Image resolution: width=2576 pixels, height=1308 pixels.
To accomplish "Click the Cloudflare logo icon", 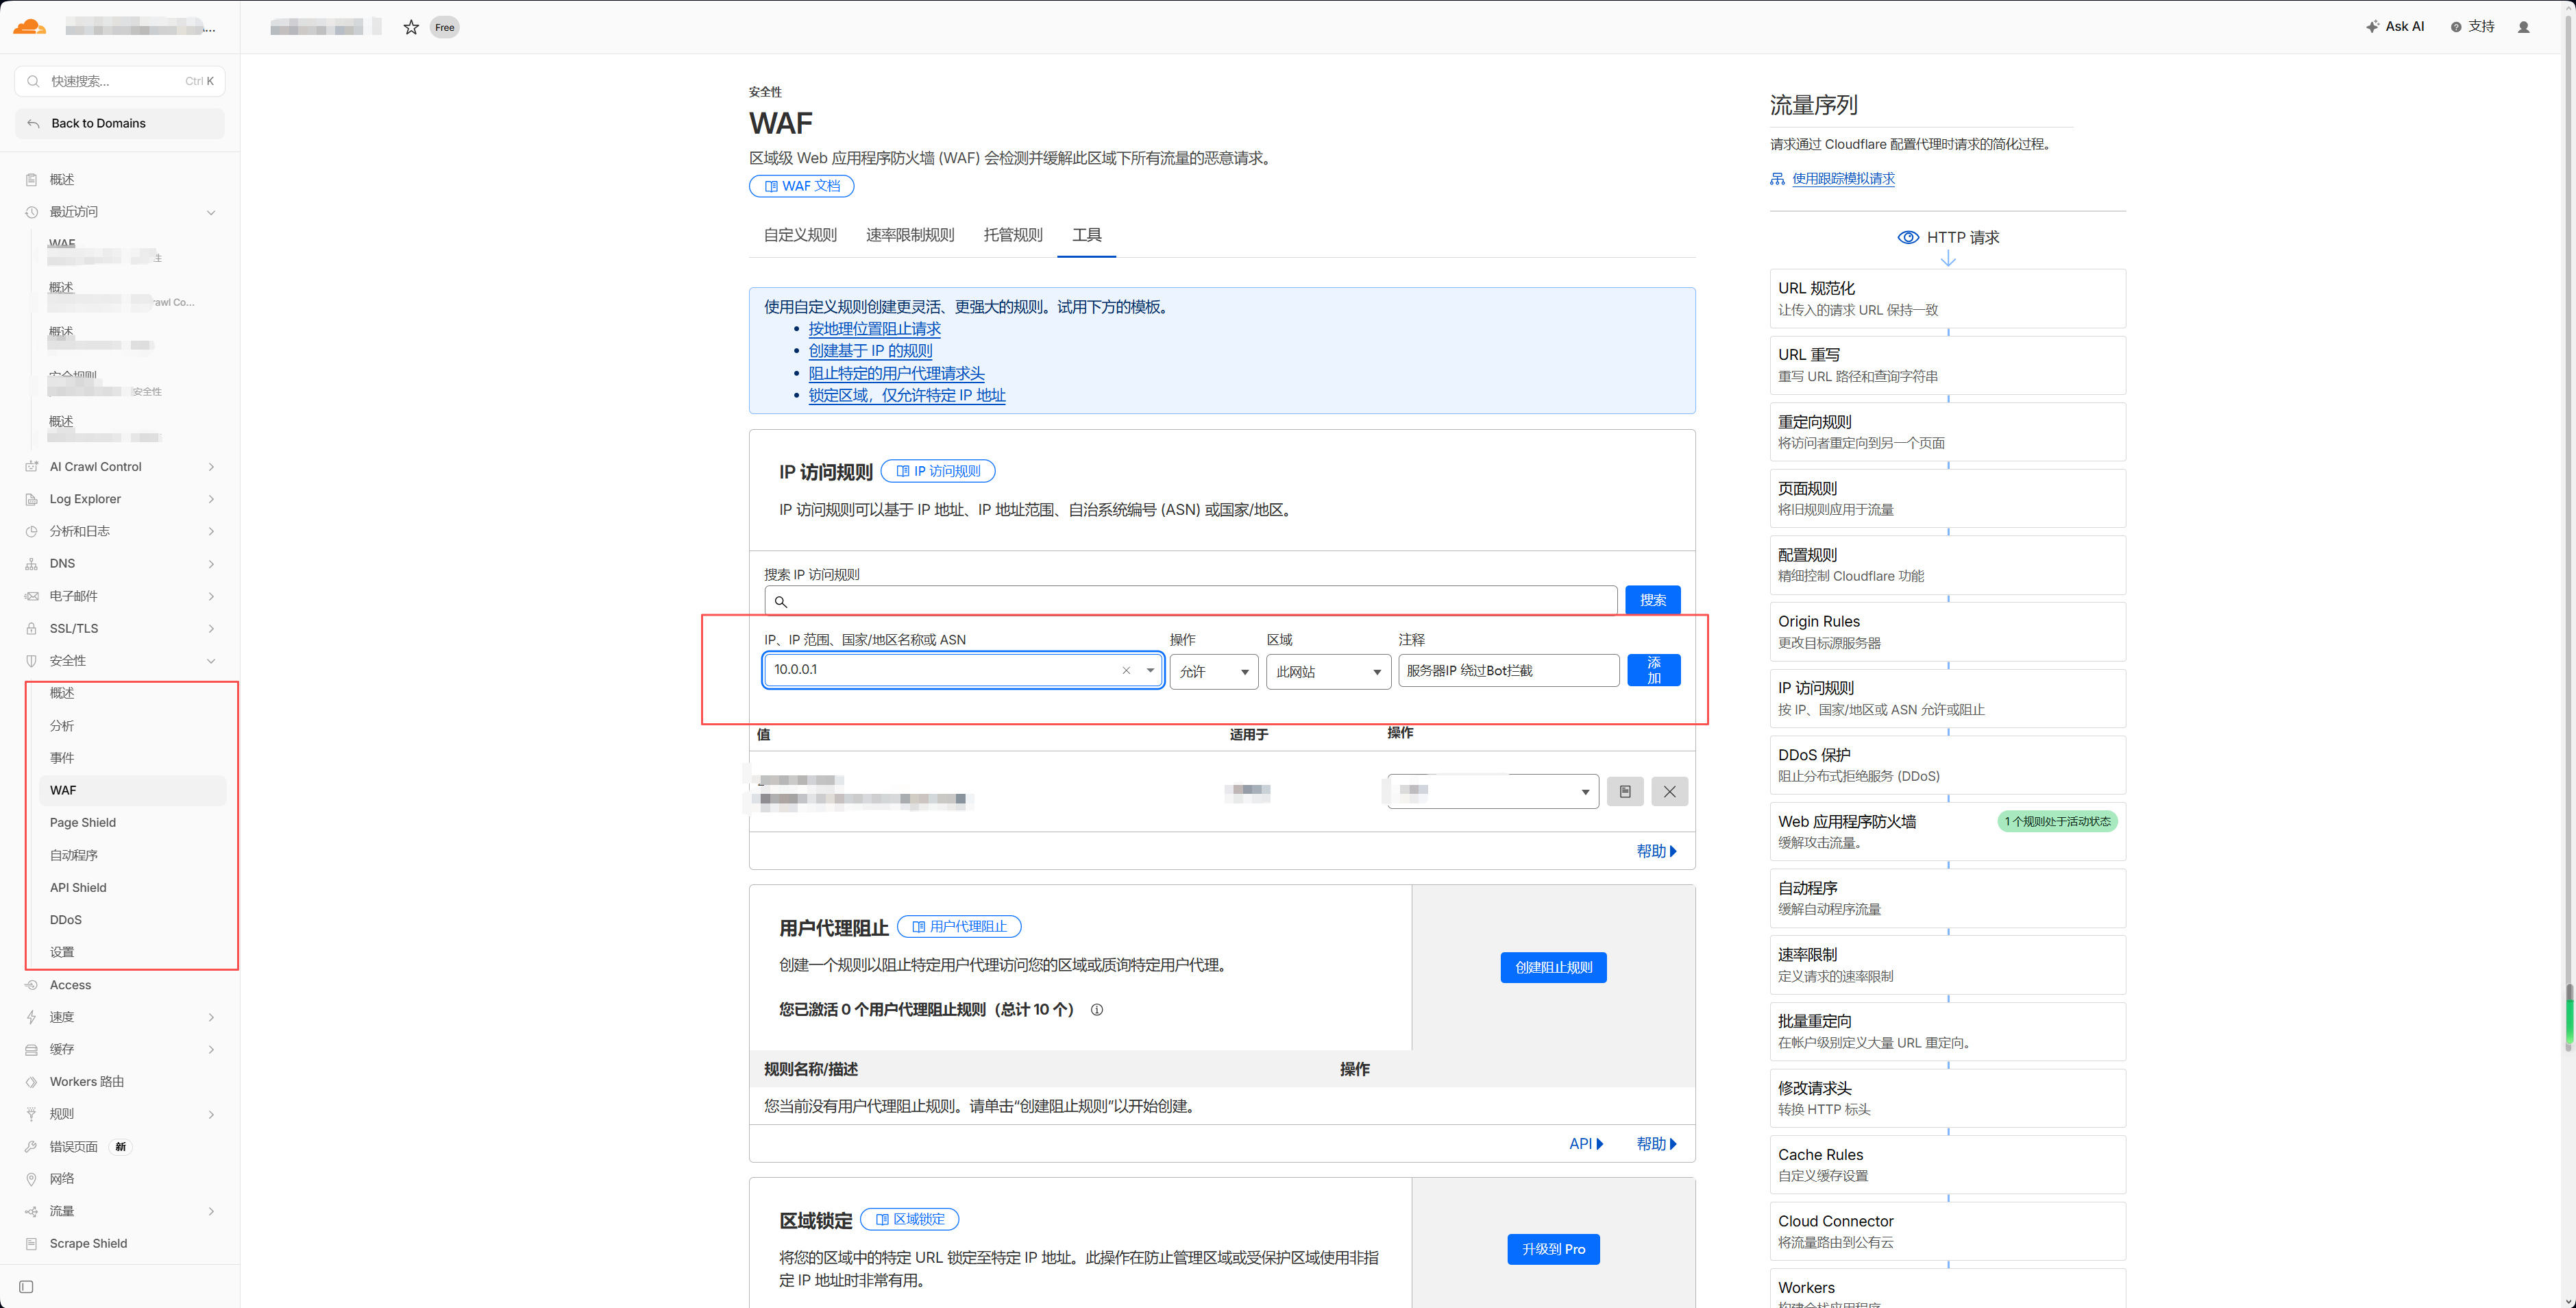I will pos(30,27).
